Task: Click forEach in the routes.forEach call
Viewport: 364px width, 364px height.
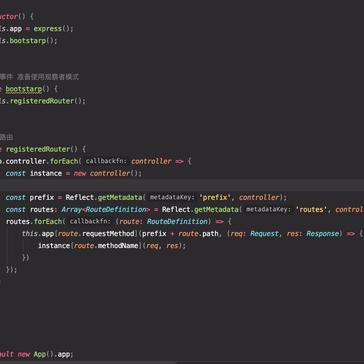Action: 47,221
